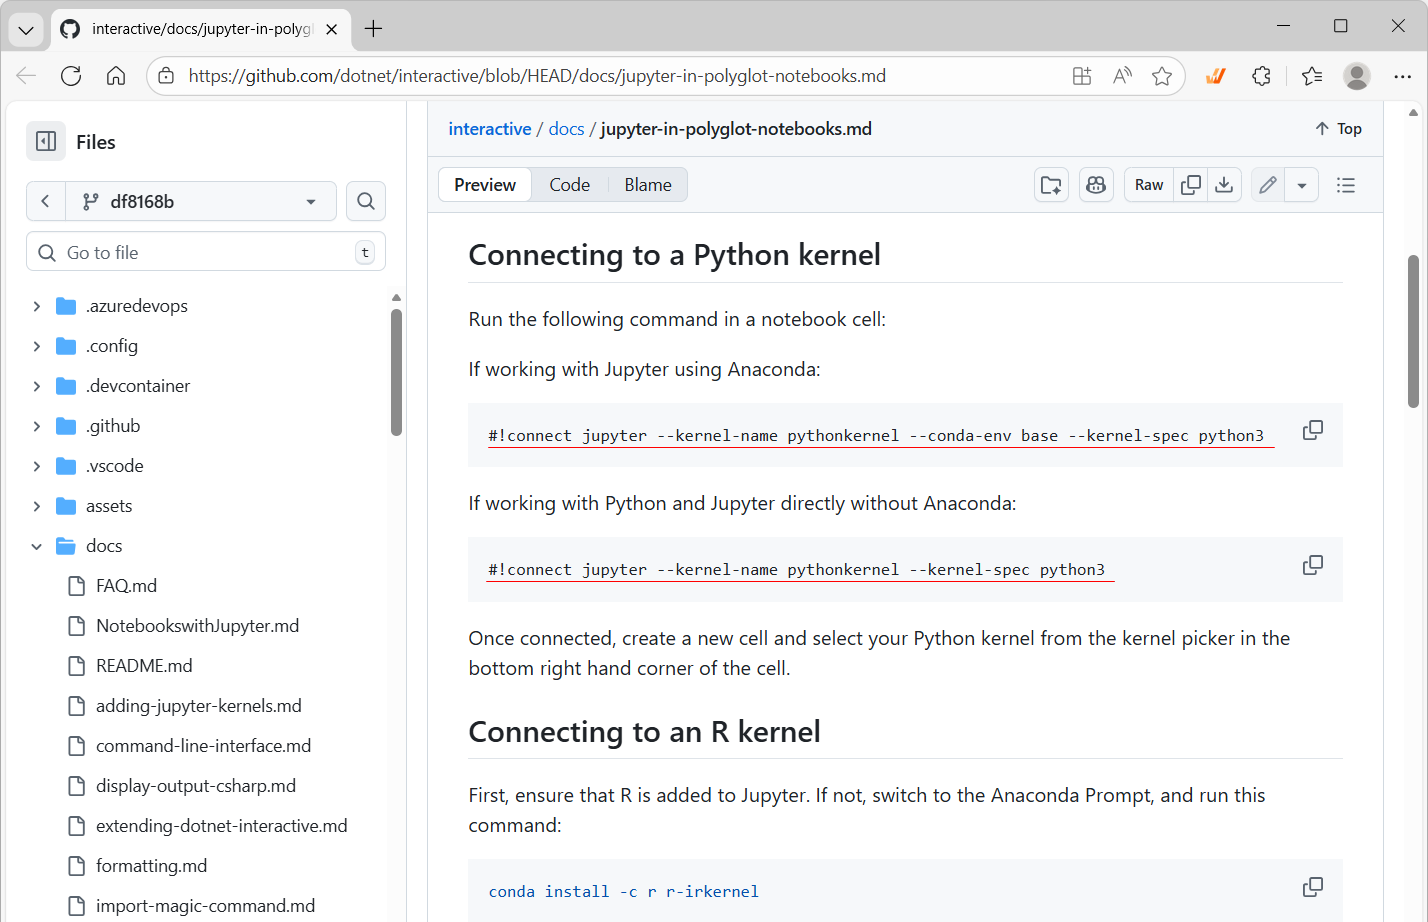
Task: View site information lock icon
Action: pyautogui.click(x=167, y=76)
